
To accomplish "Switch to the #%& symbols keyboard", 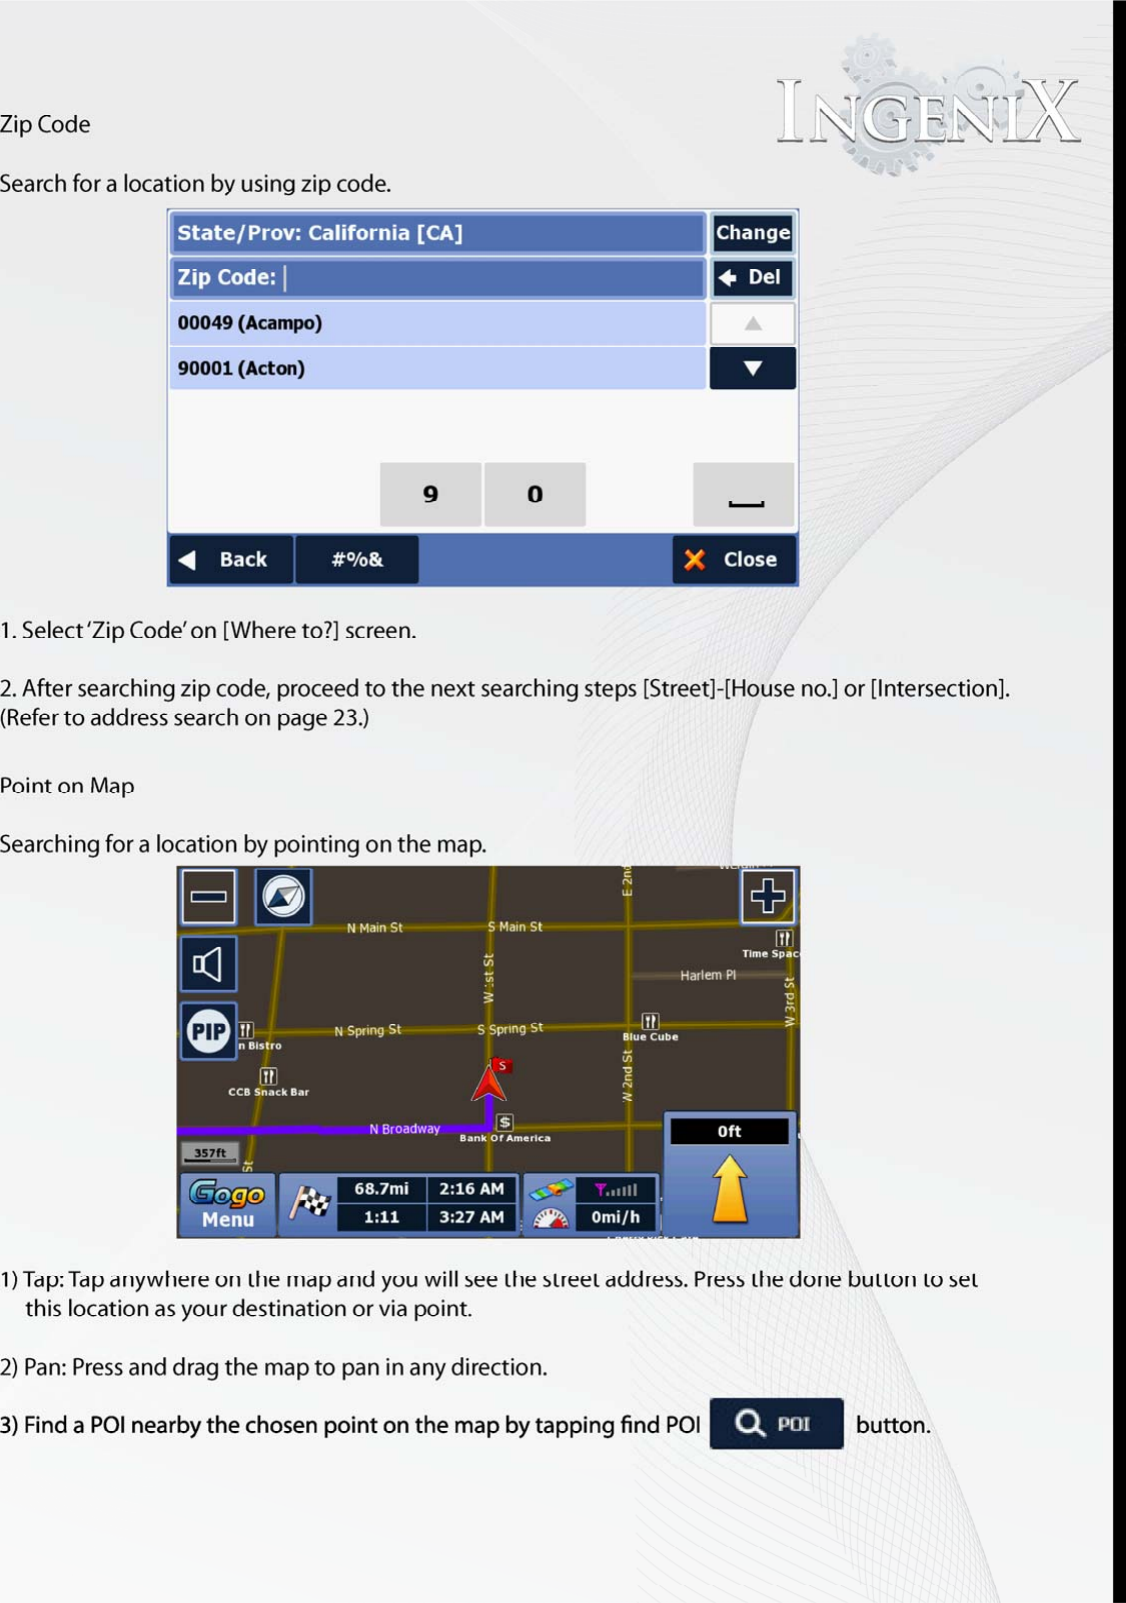I will pos(357,559).
